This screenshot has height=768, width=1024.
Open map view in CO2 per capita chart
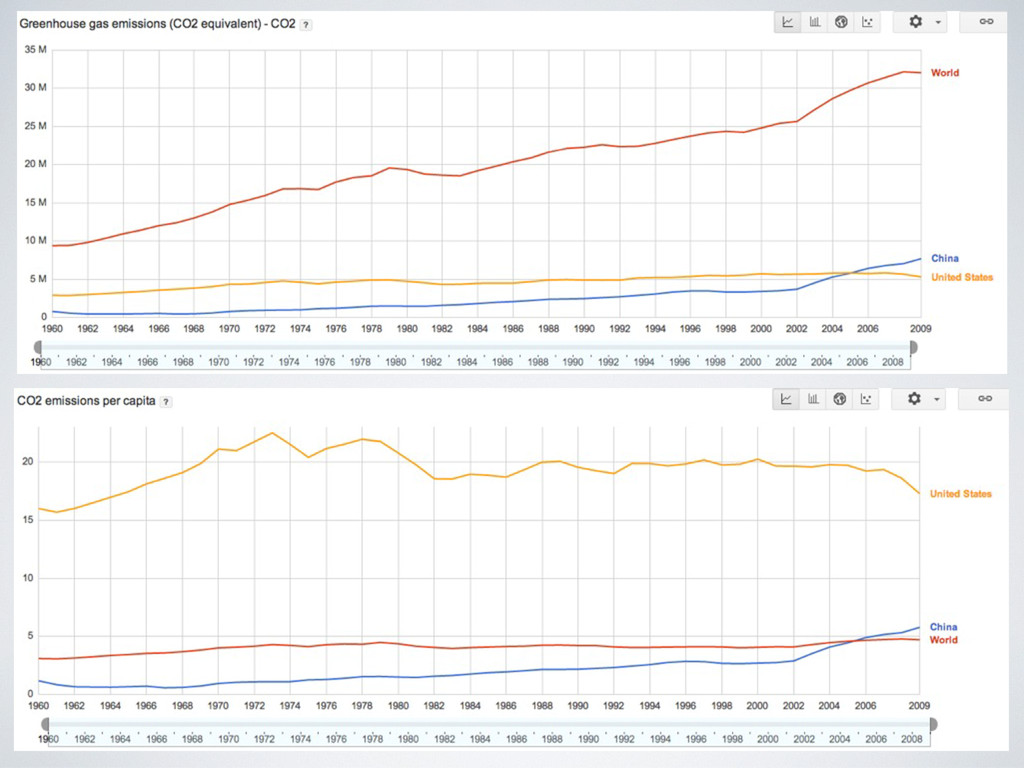[x=840, y=399]
